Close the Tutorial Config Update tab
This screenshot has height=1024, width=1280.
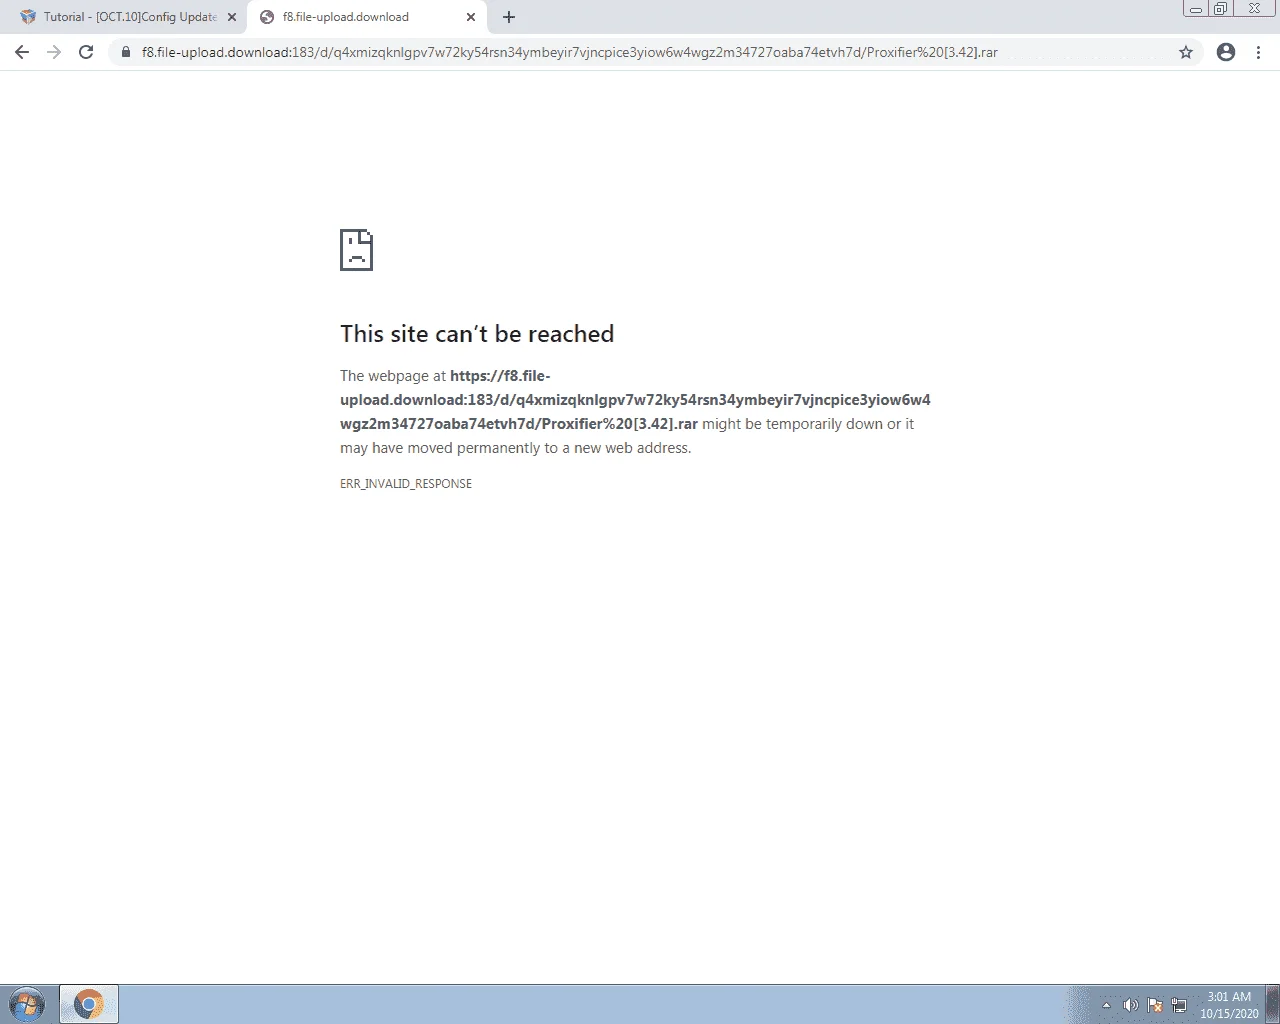232,17
